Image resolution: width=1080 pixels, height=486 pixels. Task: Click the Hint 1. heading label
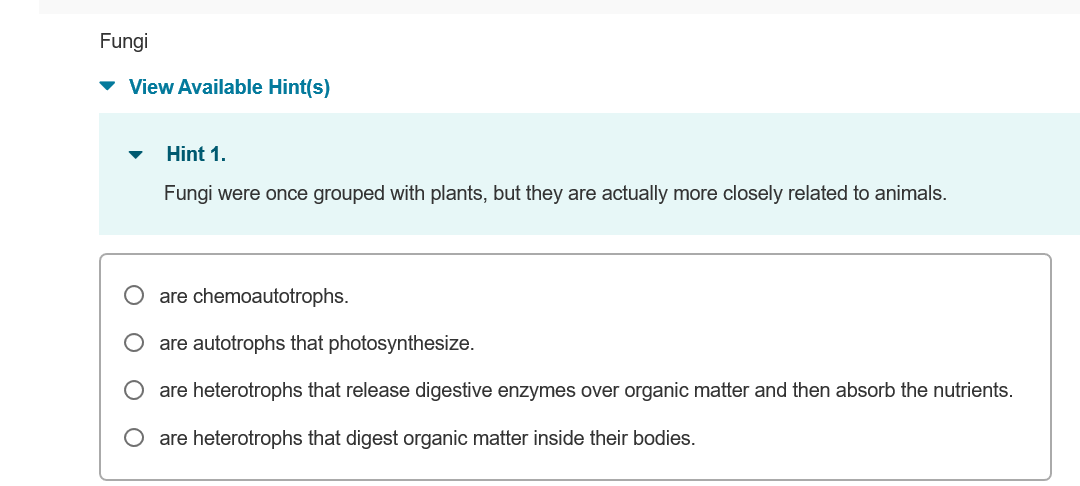point(196,154)
